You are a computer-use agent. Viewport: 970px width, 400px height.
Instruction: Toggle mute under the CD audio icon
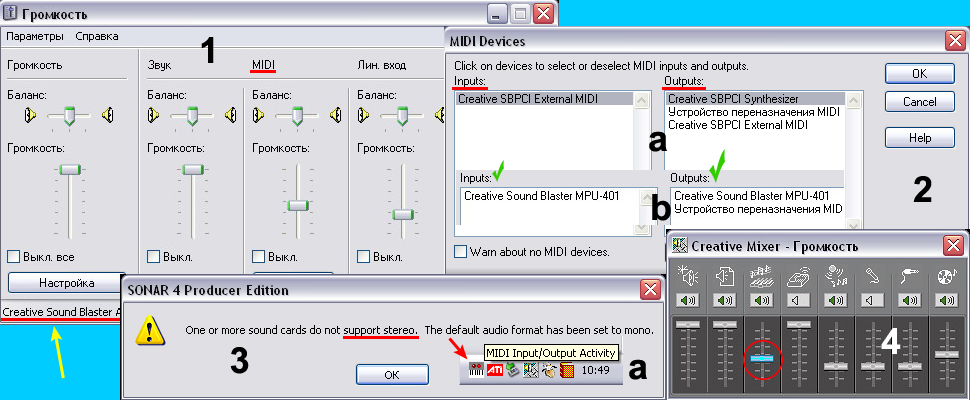tap(946, 301)
